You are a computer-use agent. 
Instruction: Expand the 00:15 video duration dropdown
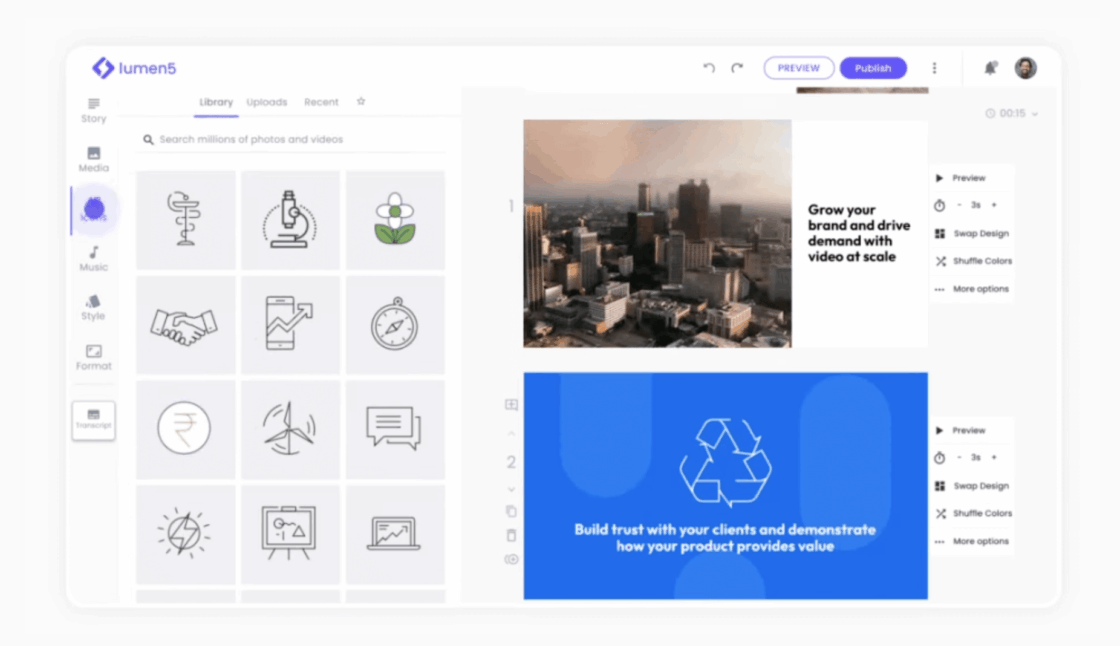point(1012,114)
